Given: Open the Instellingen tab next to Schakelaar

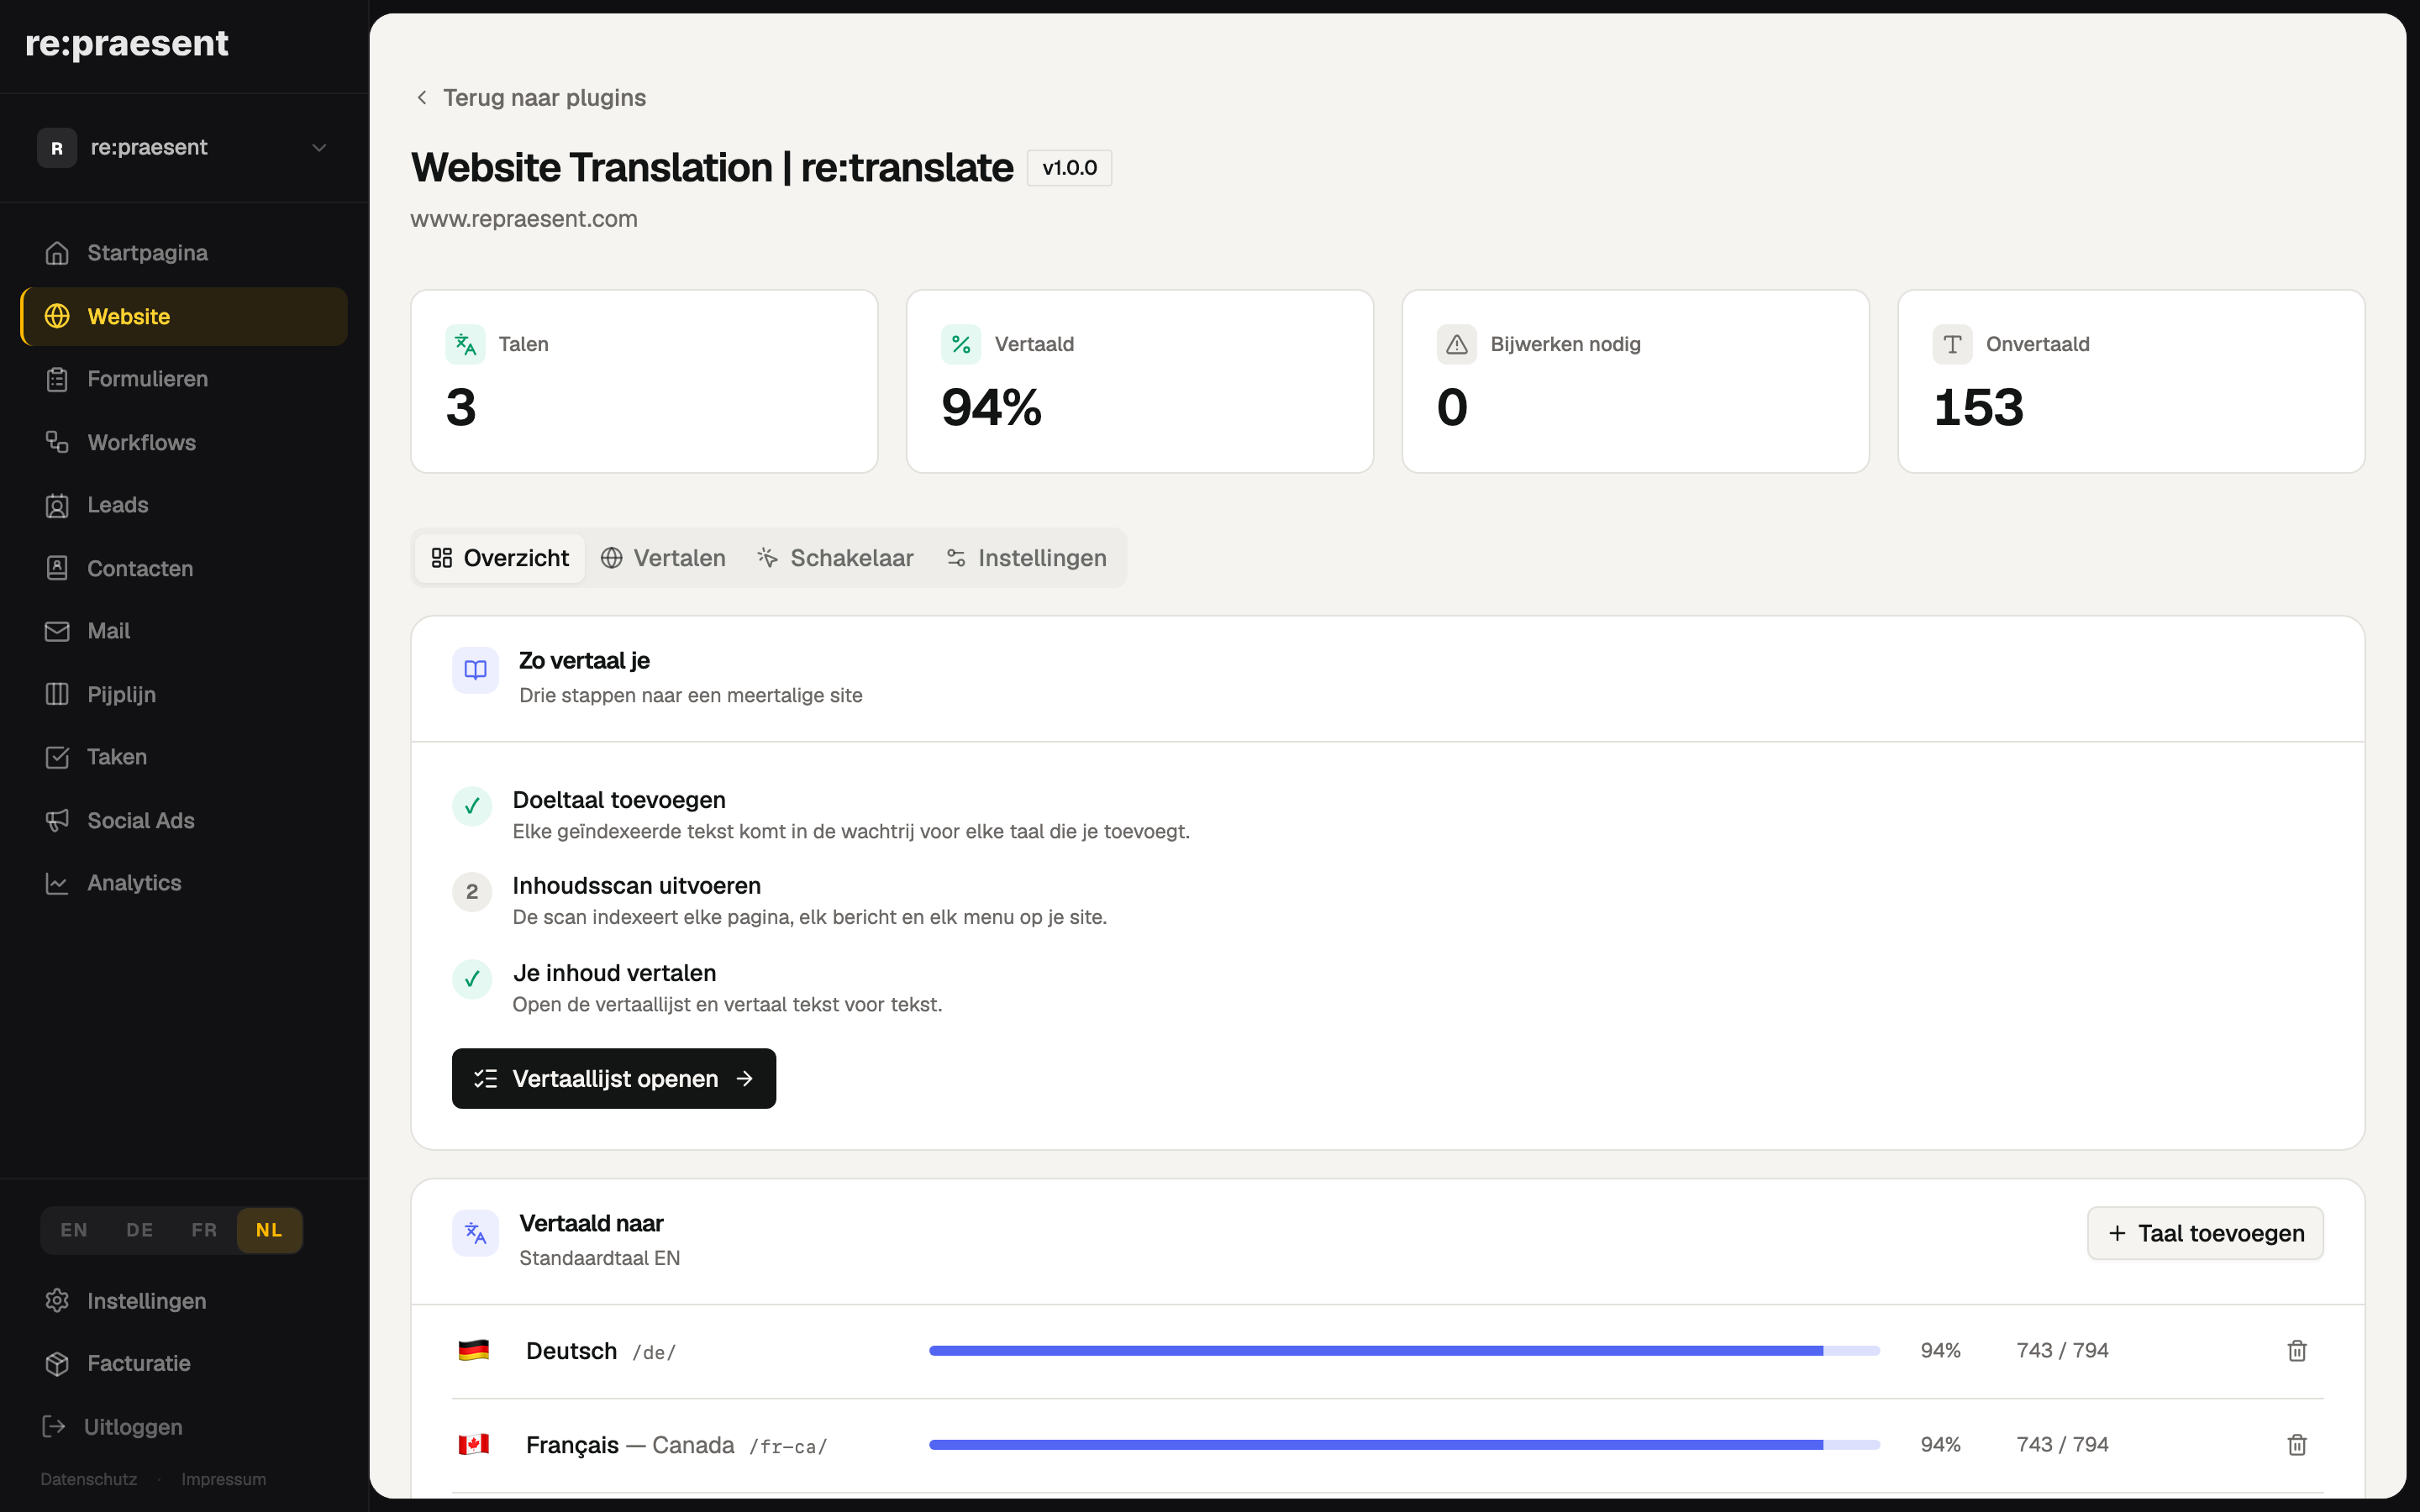Looking at the screenshot, I should click(1027, 558).
